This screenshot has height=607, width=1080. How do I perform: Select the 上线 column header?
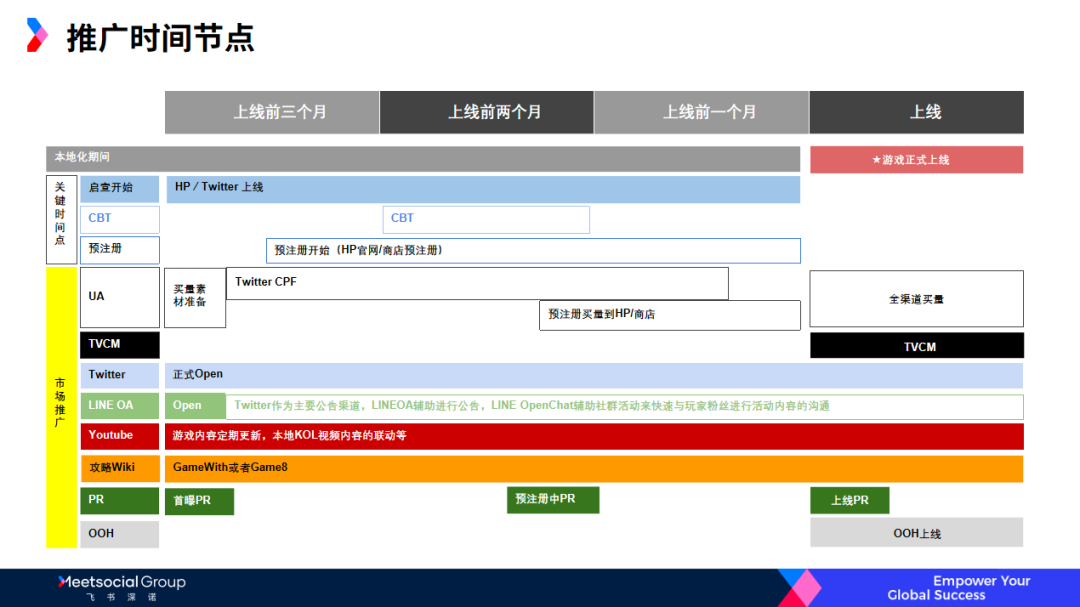(917, 112)
